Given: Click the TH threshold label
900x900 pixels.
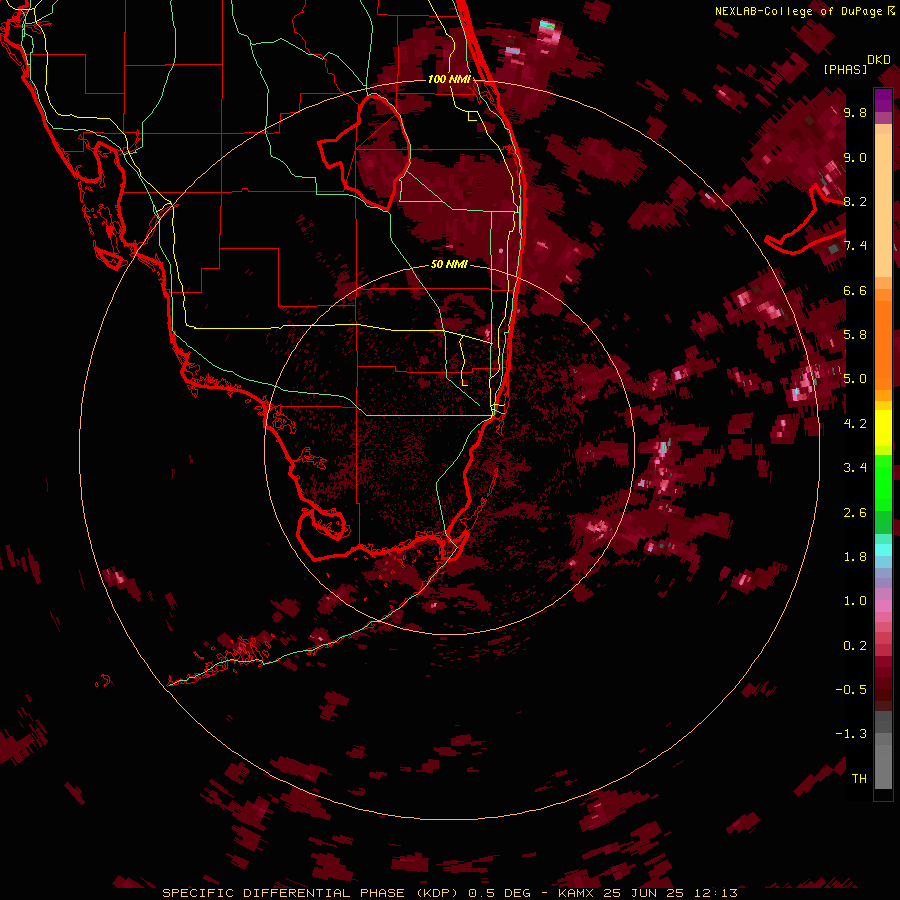Looking at the screenshot, I should pos(859,779).
